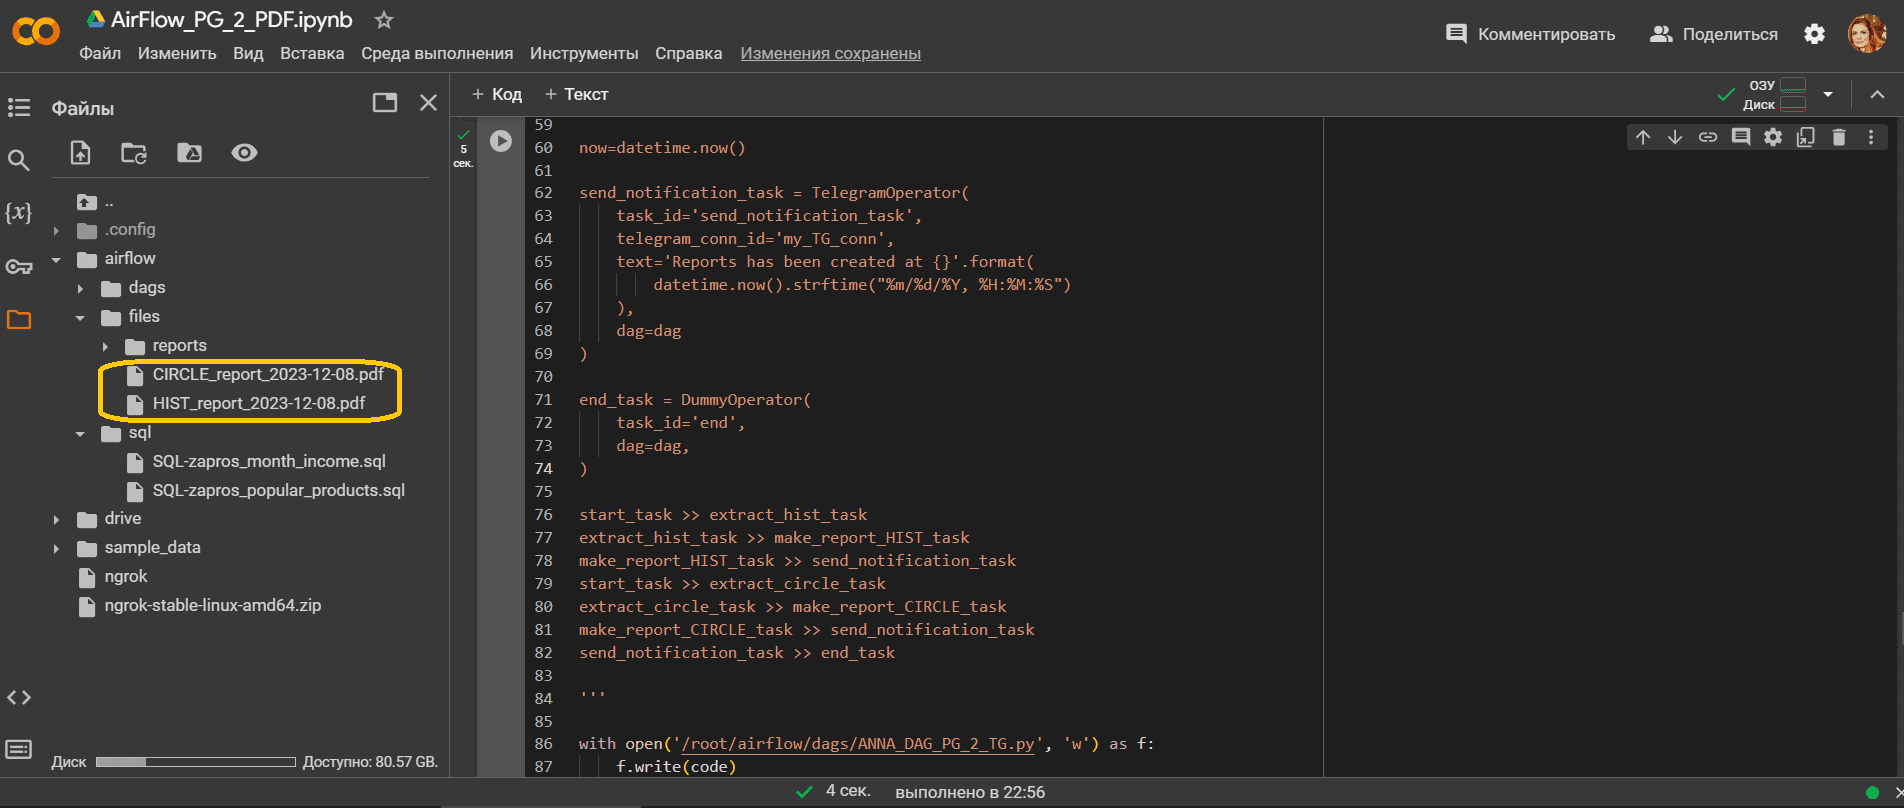Image resolution: width=1904 pixels, height=808 pixels.
Task: Run the code cell play button
Action: click(x=501, y=141)
